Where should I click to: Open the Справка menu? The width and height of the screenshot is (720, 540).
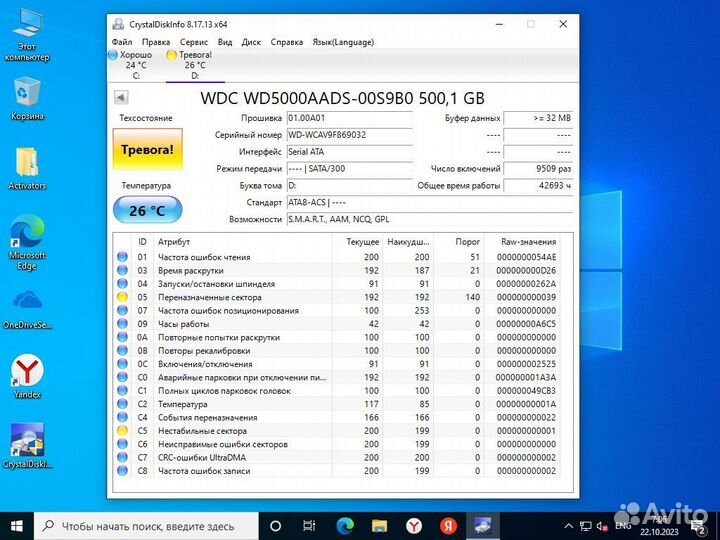287,42
